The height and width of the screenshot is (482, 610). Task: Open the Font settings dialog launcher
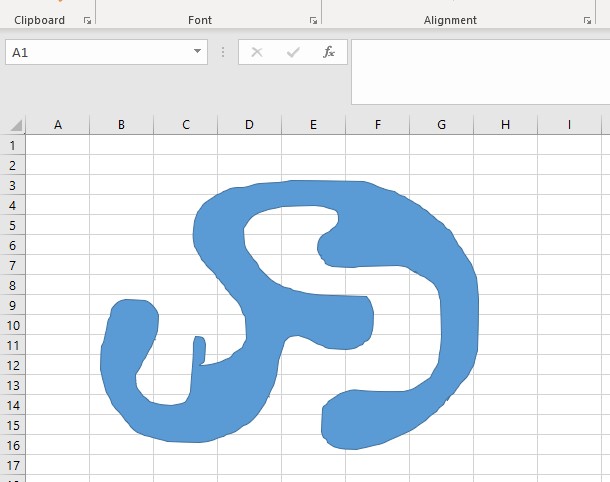click(x=313, y=20)
